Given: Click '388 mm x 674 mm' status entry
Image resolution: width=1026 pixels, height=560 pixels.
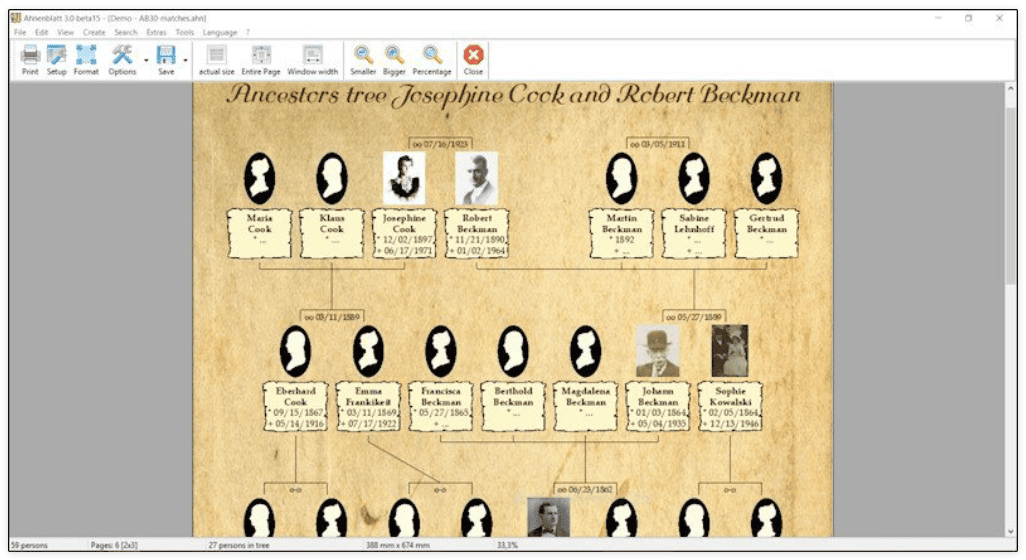Looking at the screenshot, I should (x=398, y=545).
